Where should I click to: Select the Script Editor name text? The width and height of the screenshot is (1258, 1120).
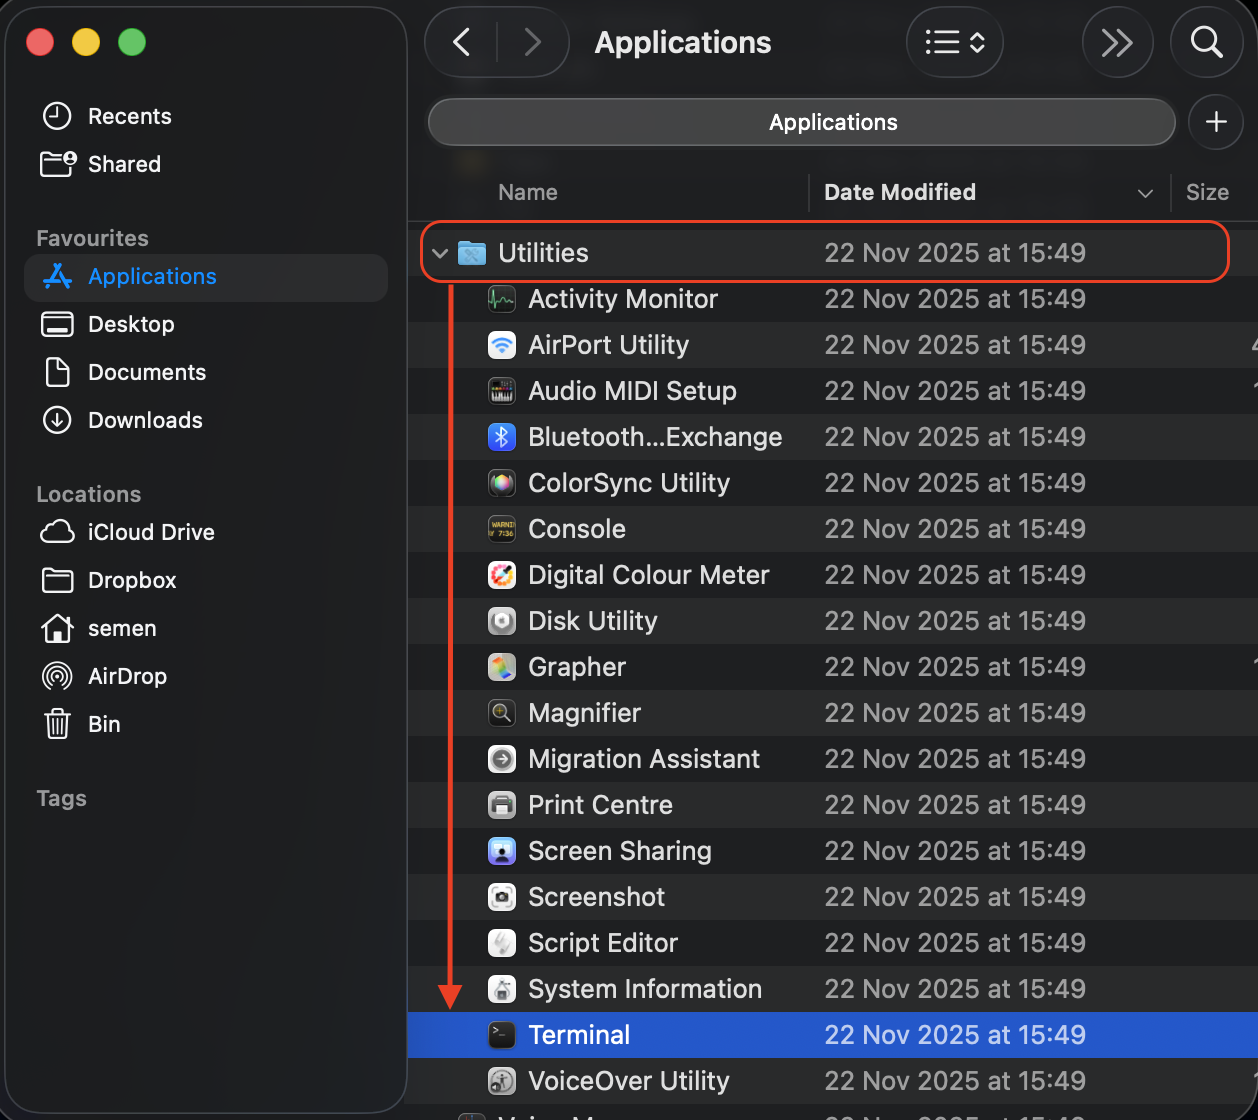603,943
